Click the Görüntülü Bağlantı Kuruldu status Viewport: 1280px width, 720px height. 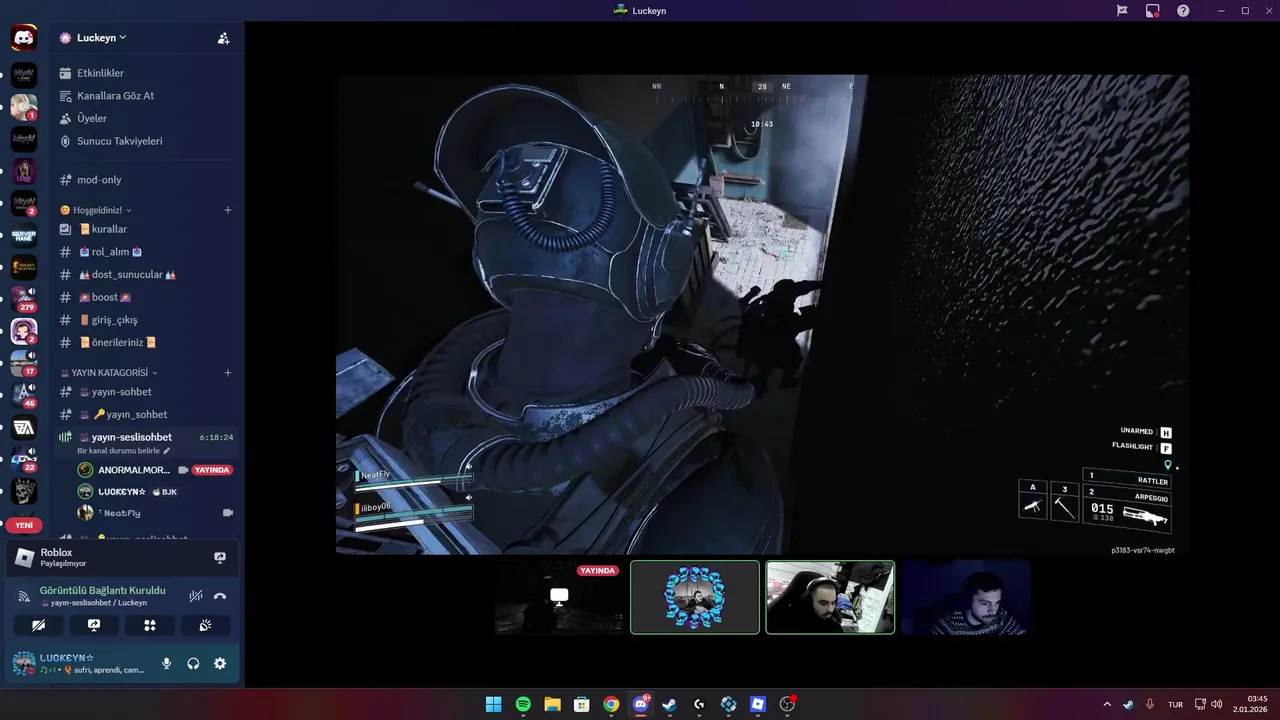(x=102, y=590)
